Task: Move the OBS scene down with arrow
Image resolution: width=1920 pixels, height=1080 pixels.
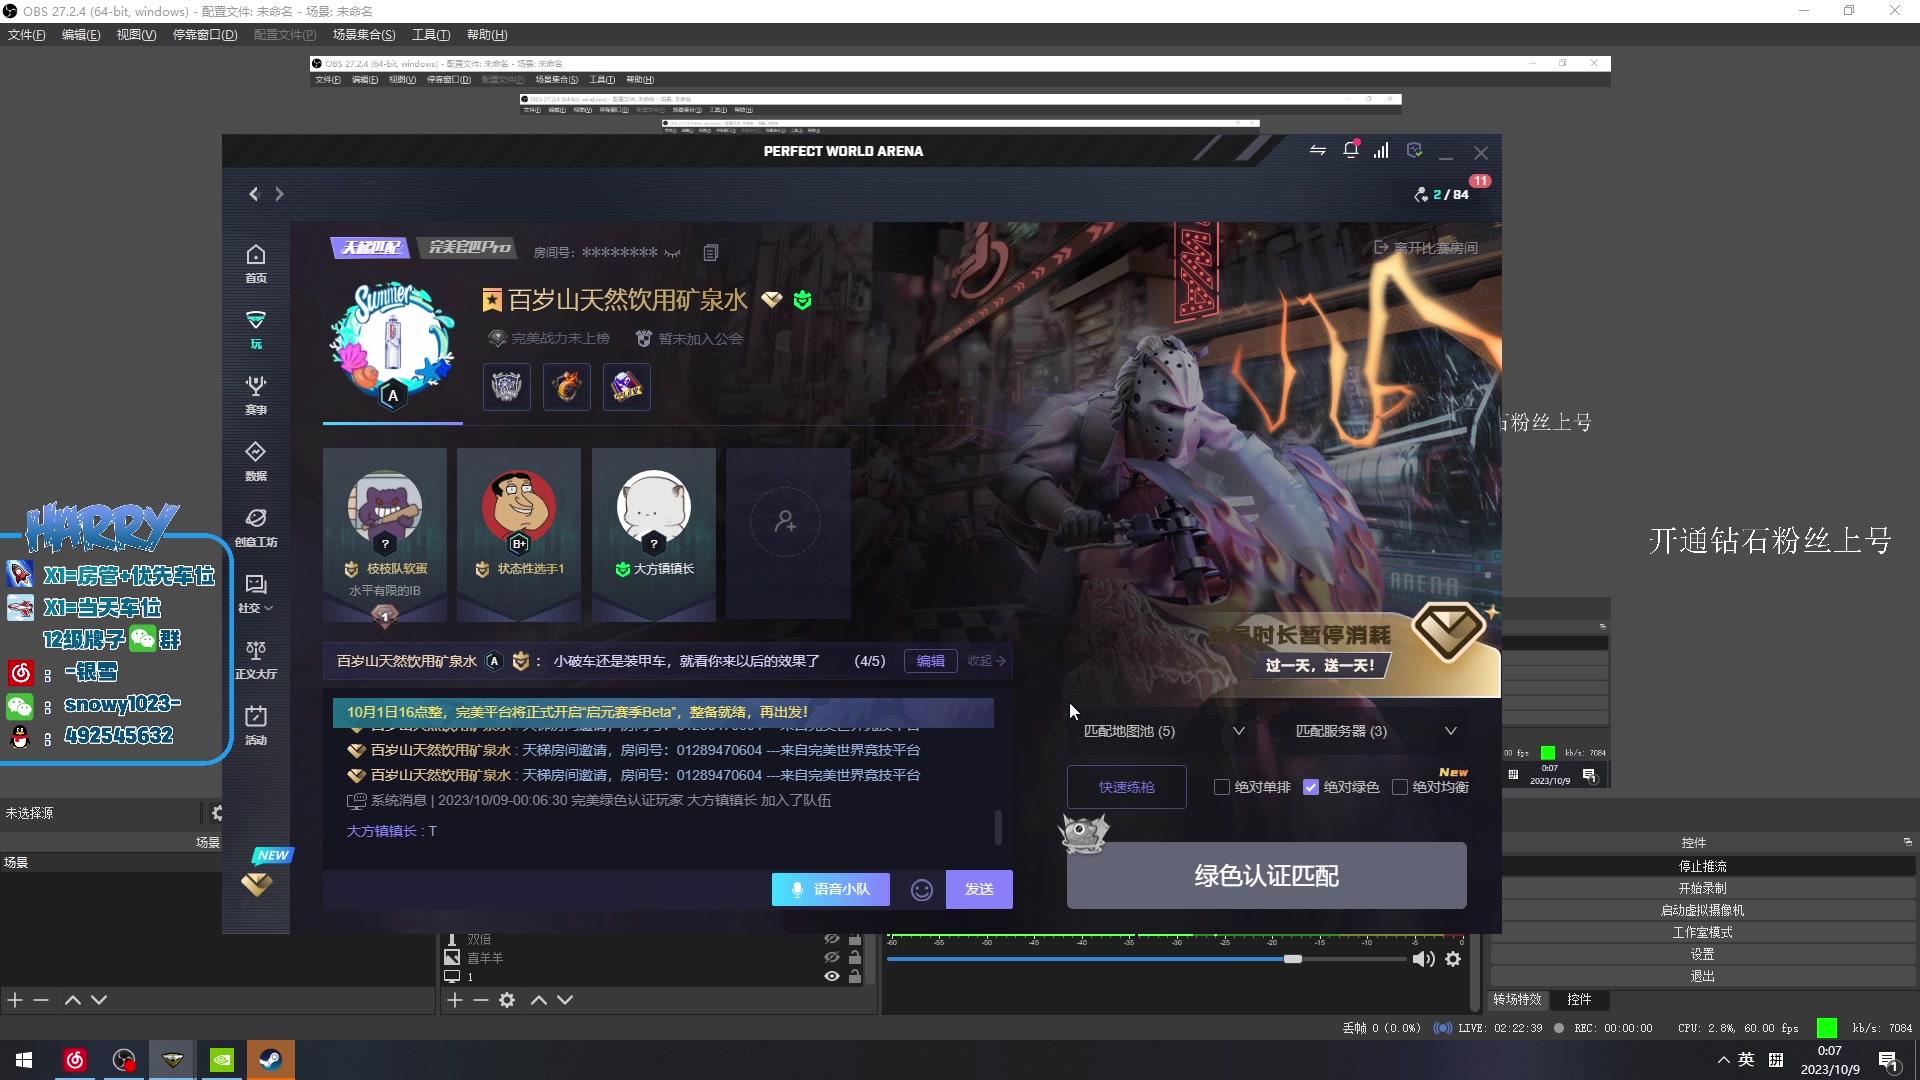Action: point(99,1000)
